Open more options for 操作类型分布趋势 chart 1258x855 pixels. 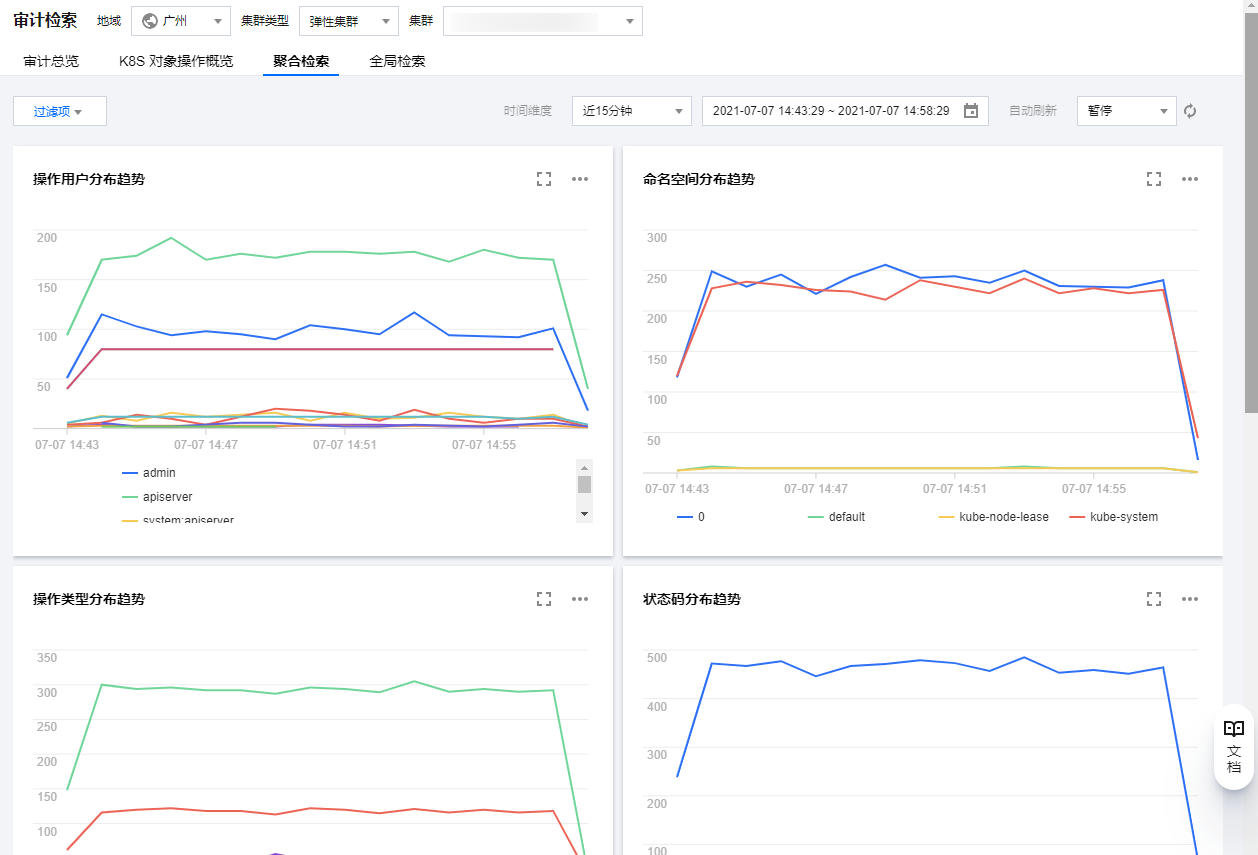[x=580, y=599]
